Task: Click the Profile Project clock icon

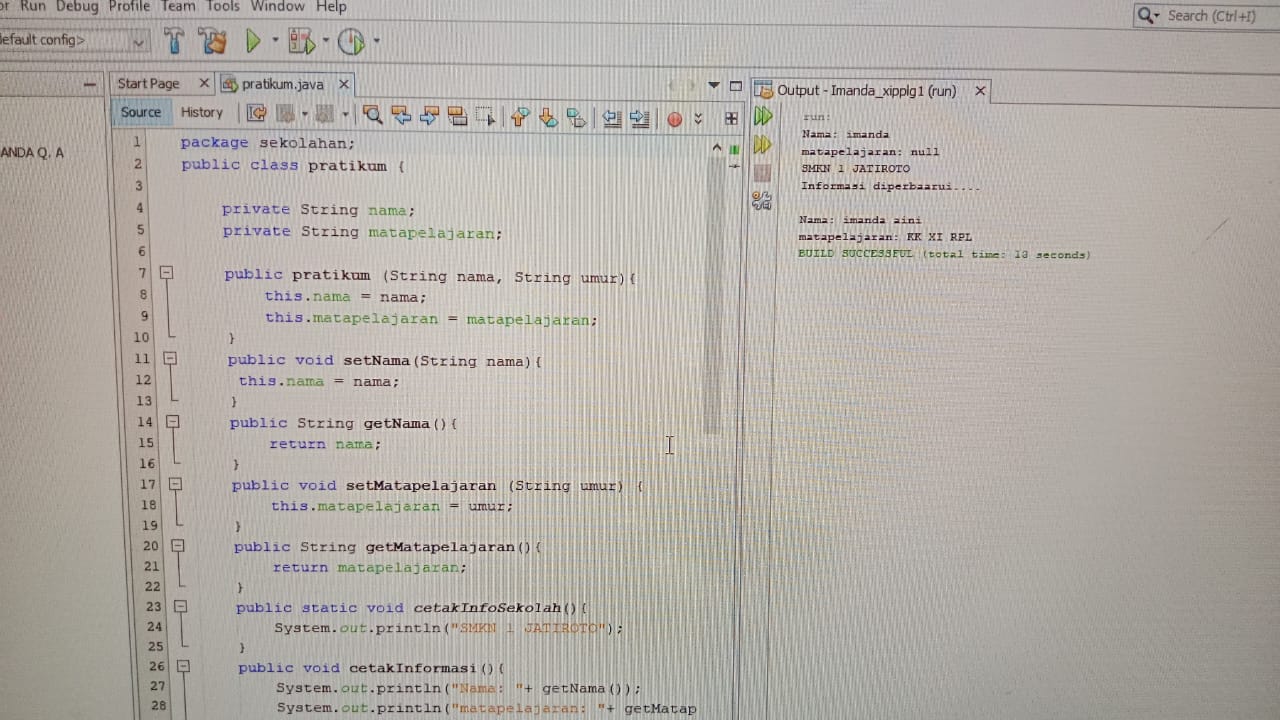Action: click(350, 42)
